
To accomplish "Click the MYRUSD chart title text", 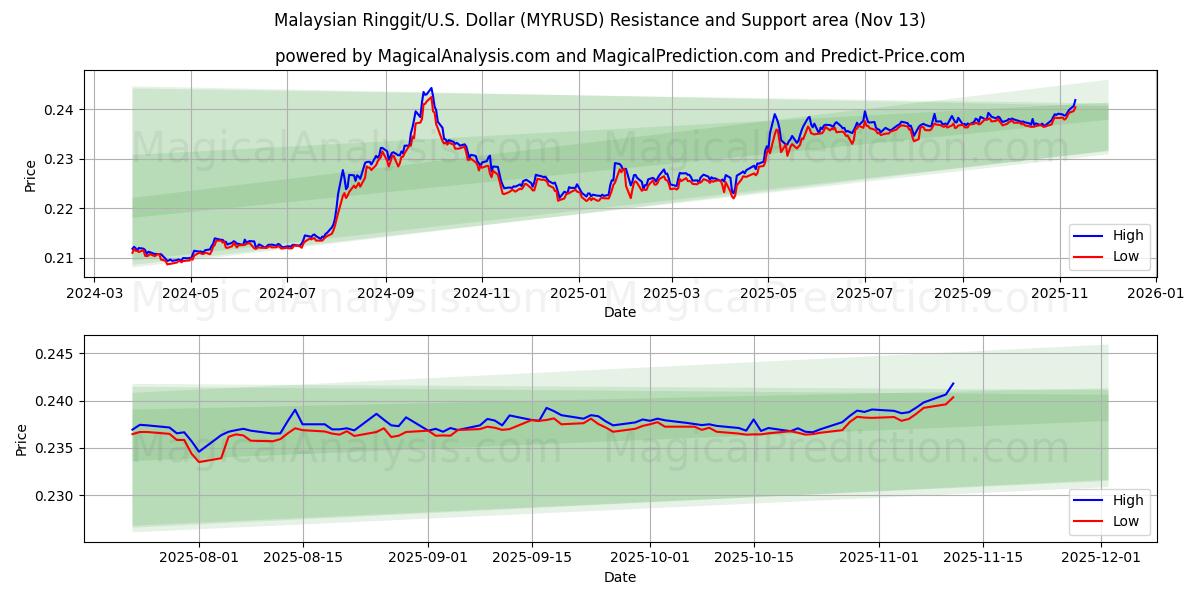I will pyautogui.click(x=600, y=21).
